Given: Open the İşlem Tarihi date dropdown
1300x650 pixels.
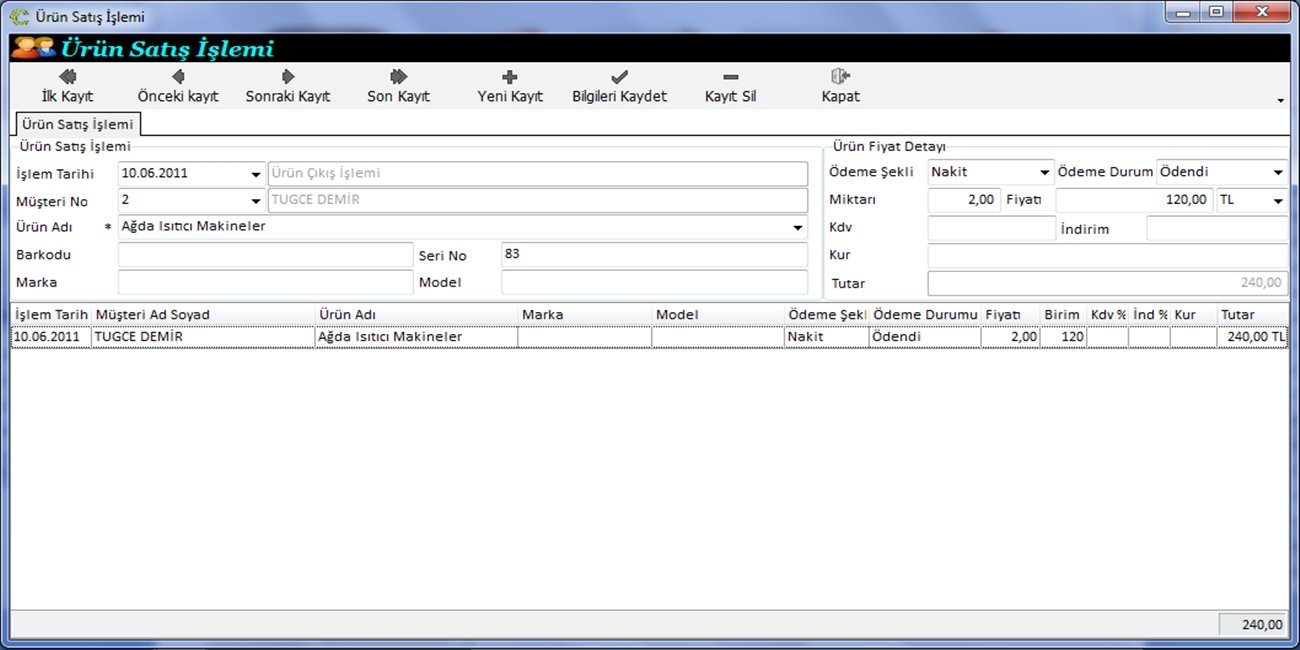Looking at the screenshot, I should coord(256,174).
